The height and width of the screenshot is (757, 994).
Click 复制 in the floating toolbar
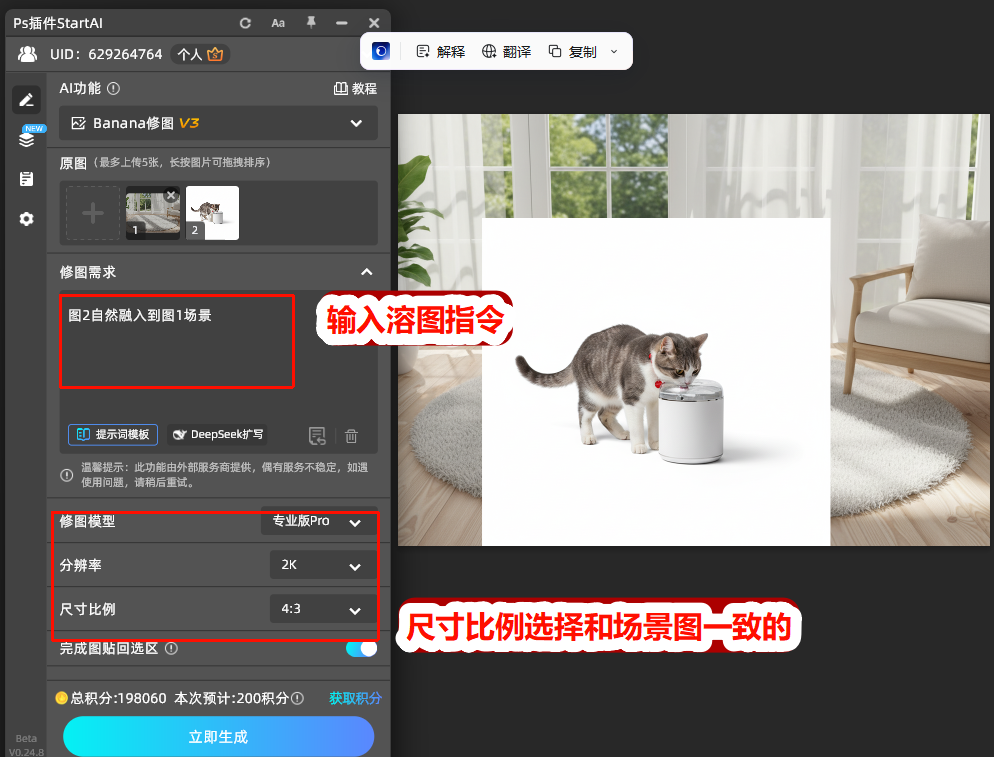[572, 51]
